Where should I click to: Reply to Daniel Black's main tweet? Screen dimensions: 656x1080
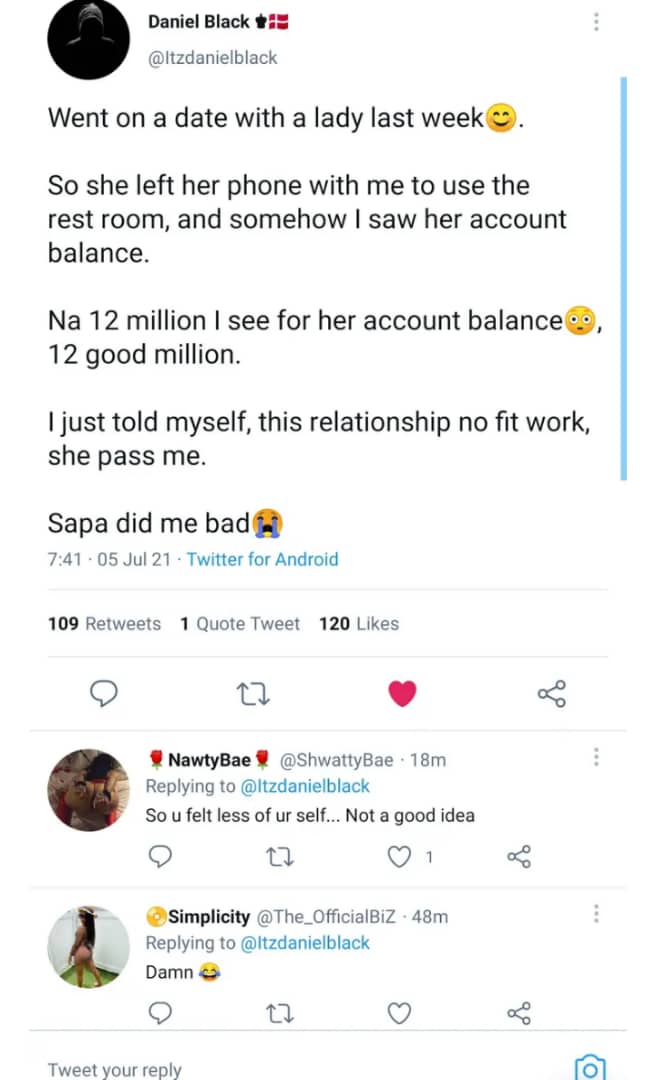pos(104,692)
